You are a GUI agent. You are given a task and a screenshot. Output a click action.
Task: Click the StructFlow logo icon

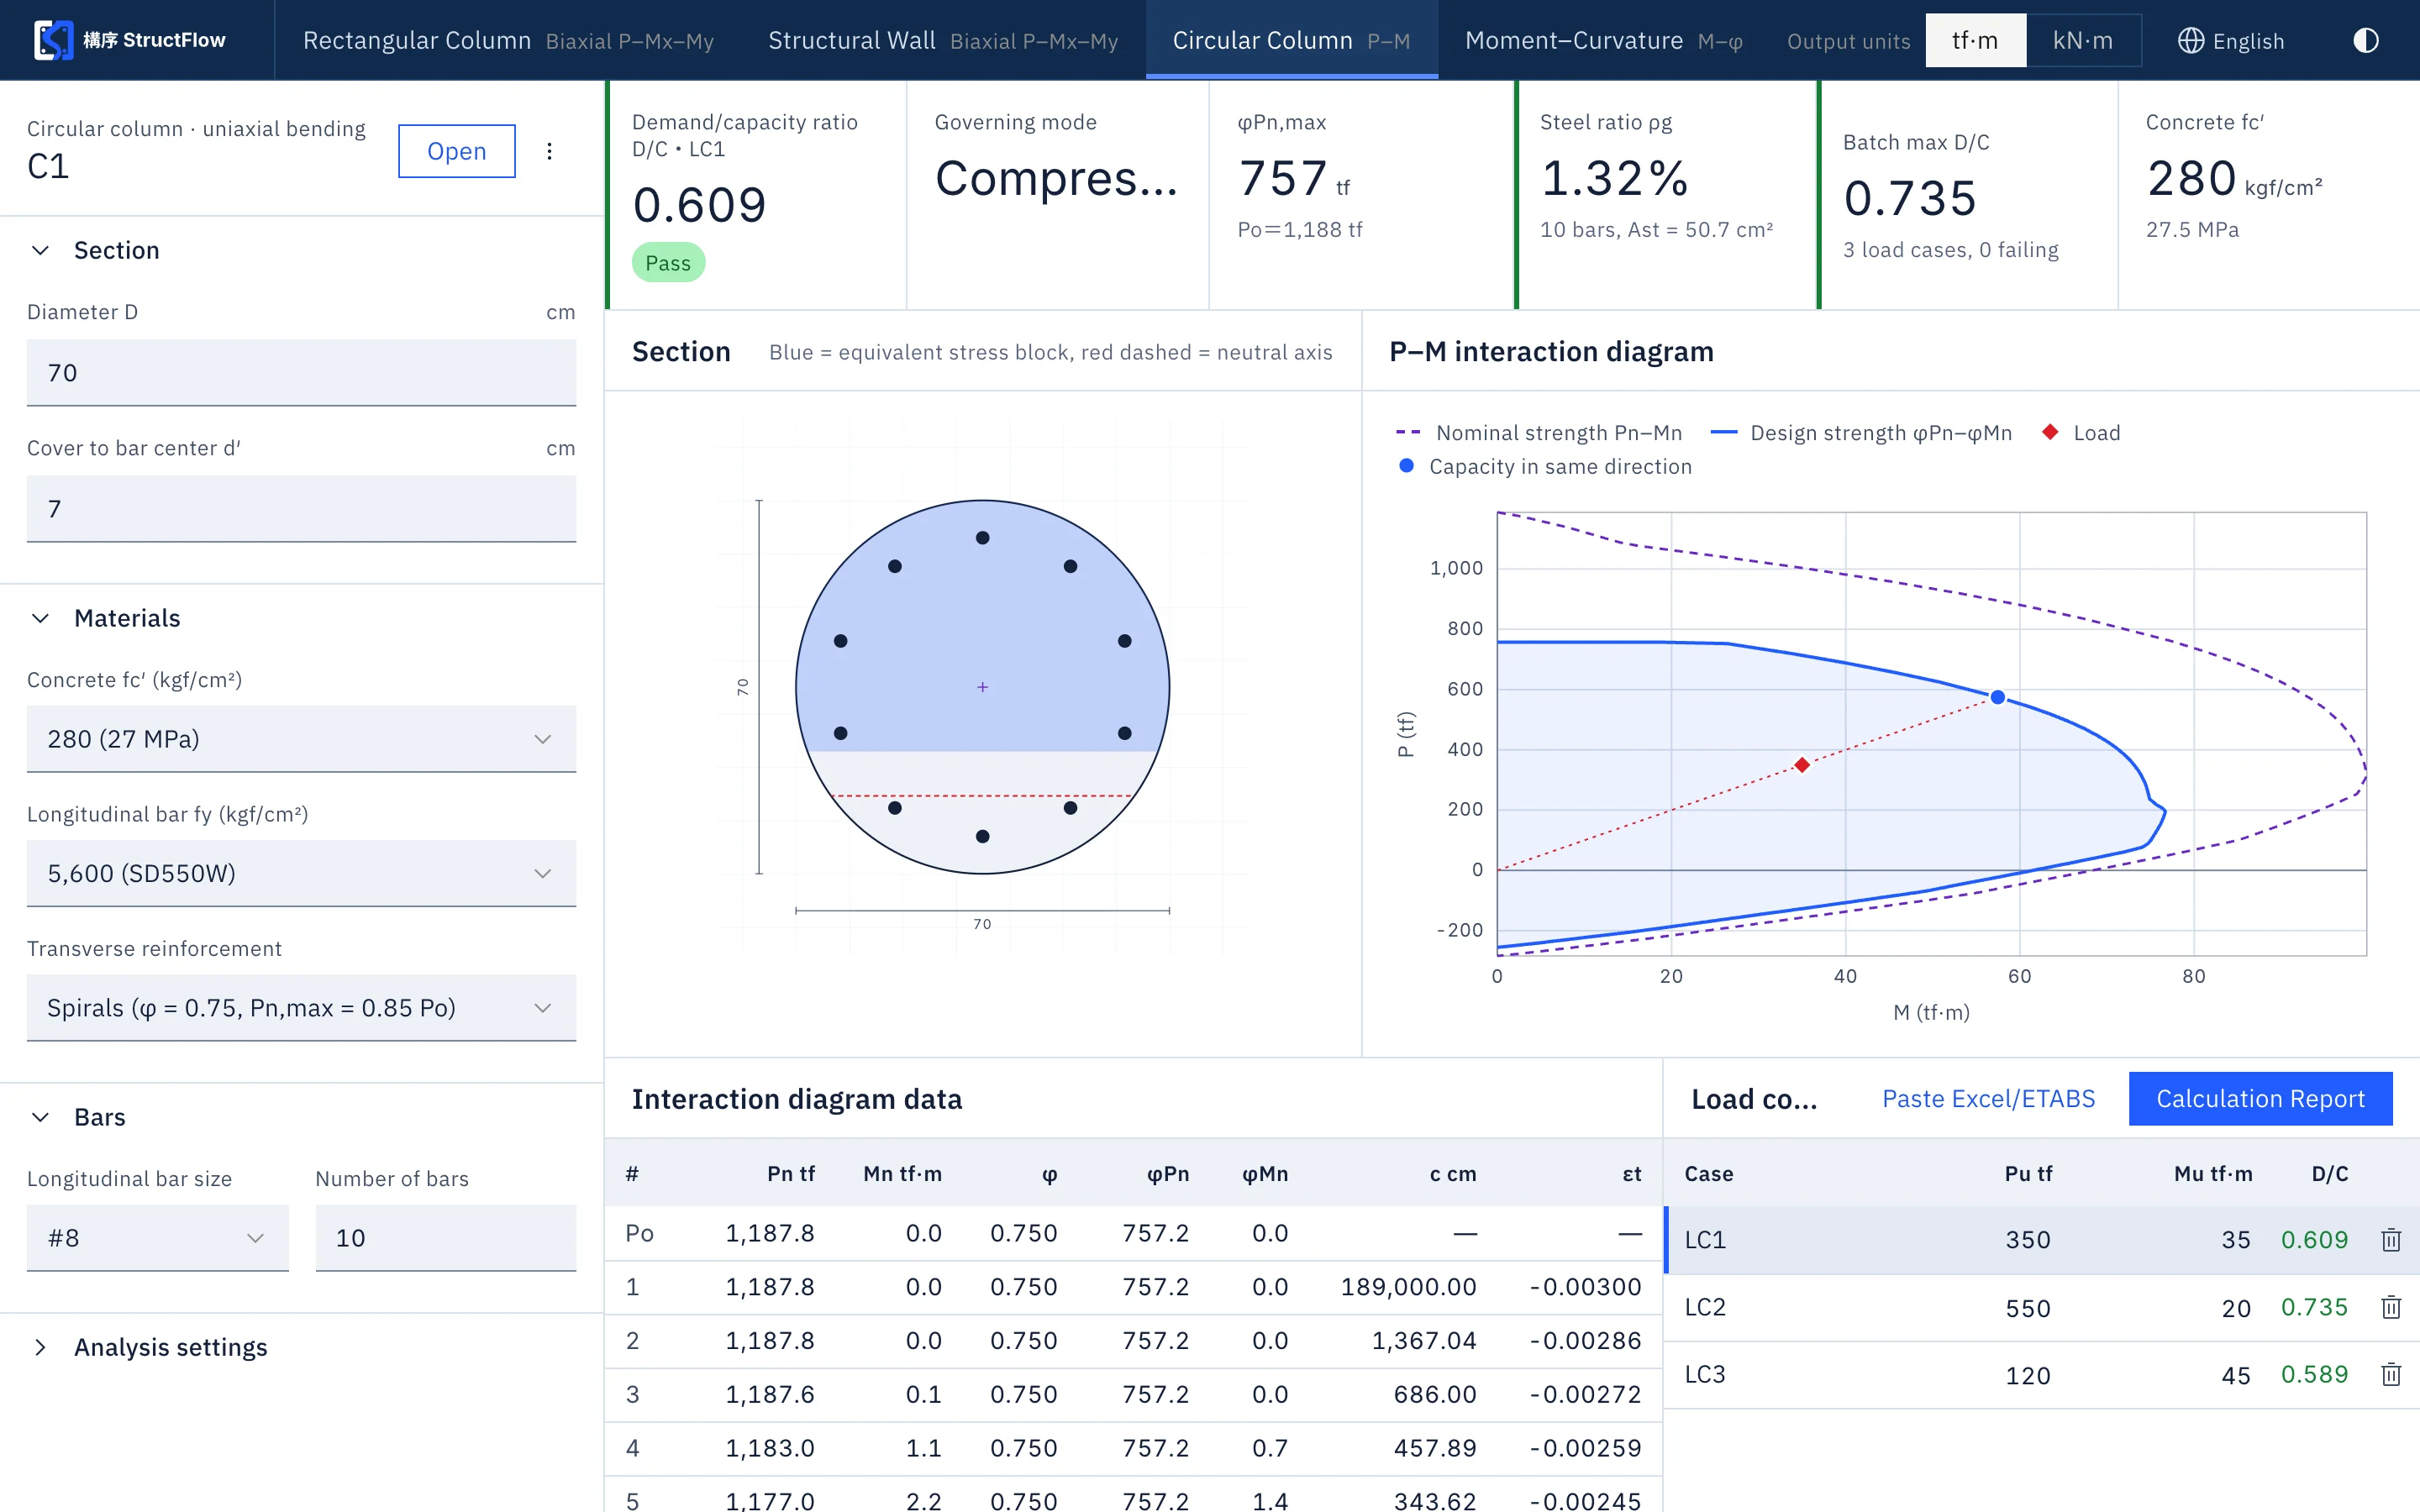[53, 40]
